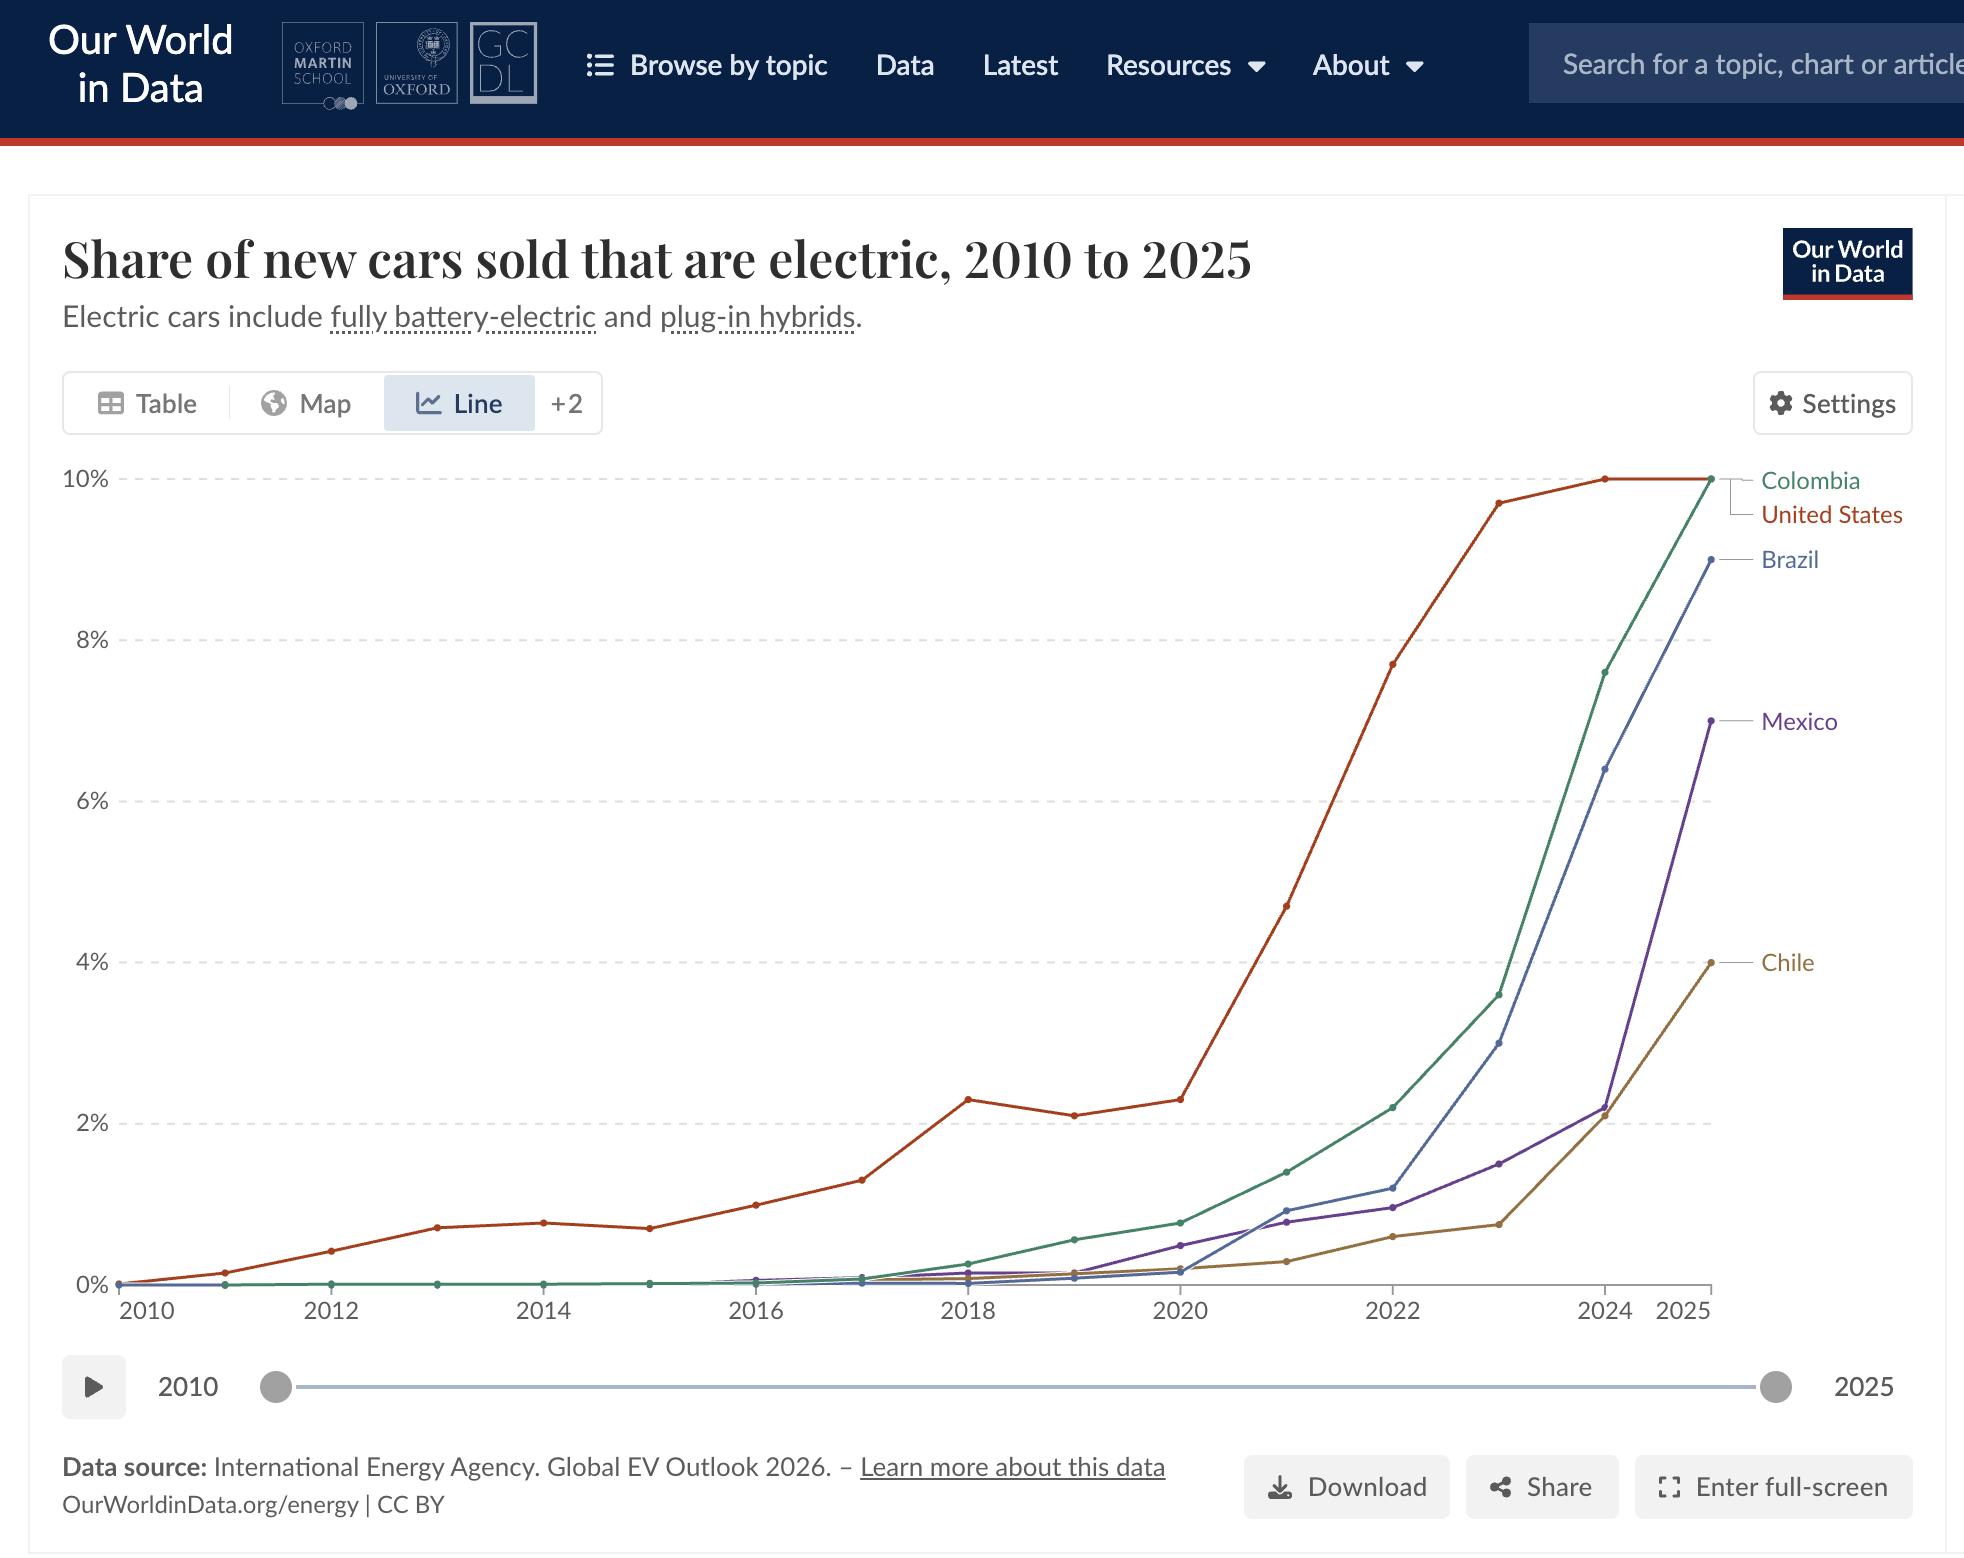Click the plug-in hybrids definition link
The width and height of the screenshot is (1964, 1558).
(758, 317)
